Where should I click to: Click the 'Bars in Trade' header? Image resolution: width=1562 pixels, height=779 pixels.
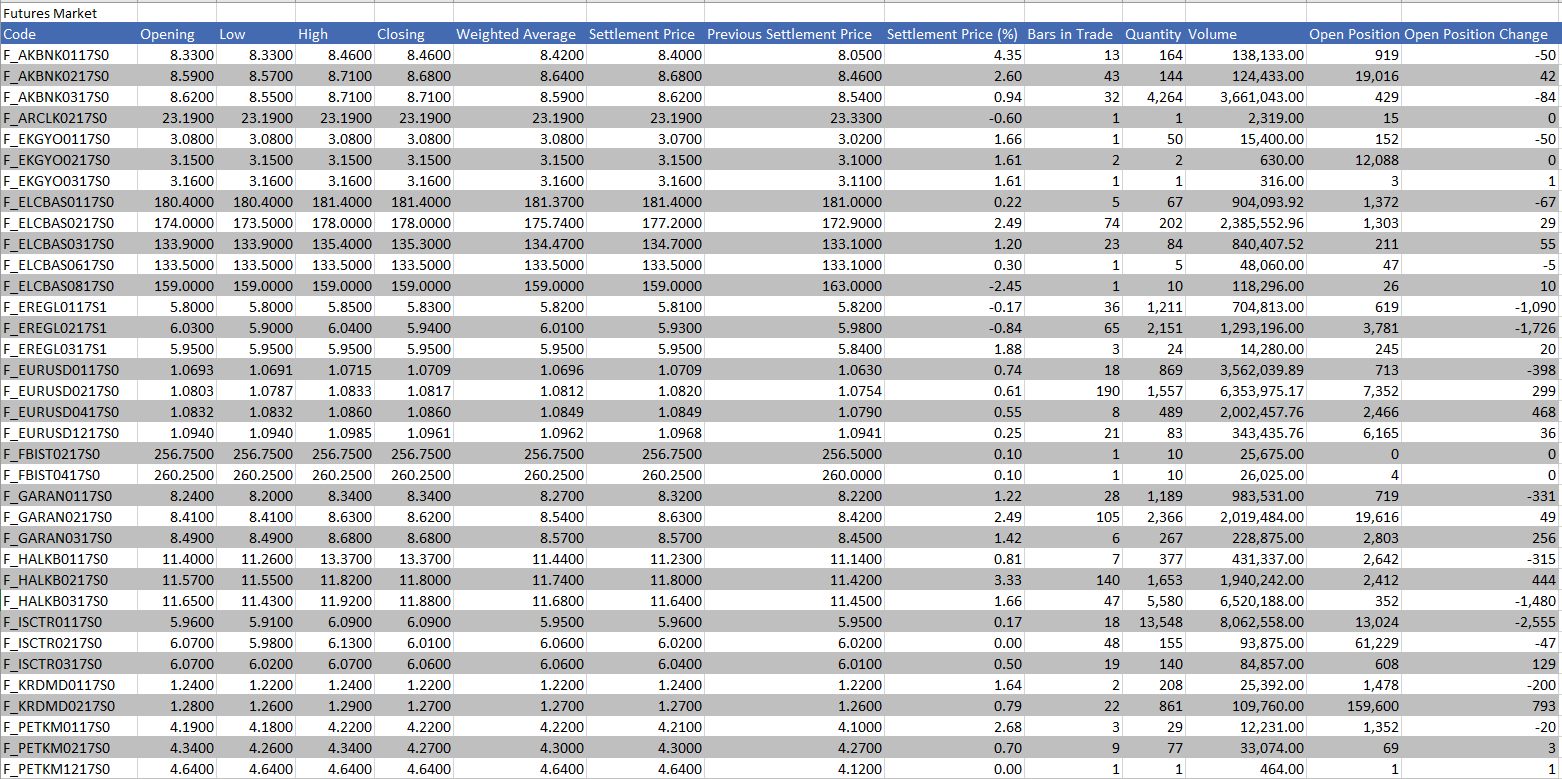point(1073,34)
